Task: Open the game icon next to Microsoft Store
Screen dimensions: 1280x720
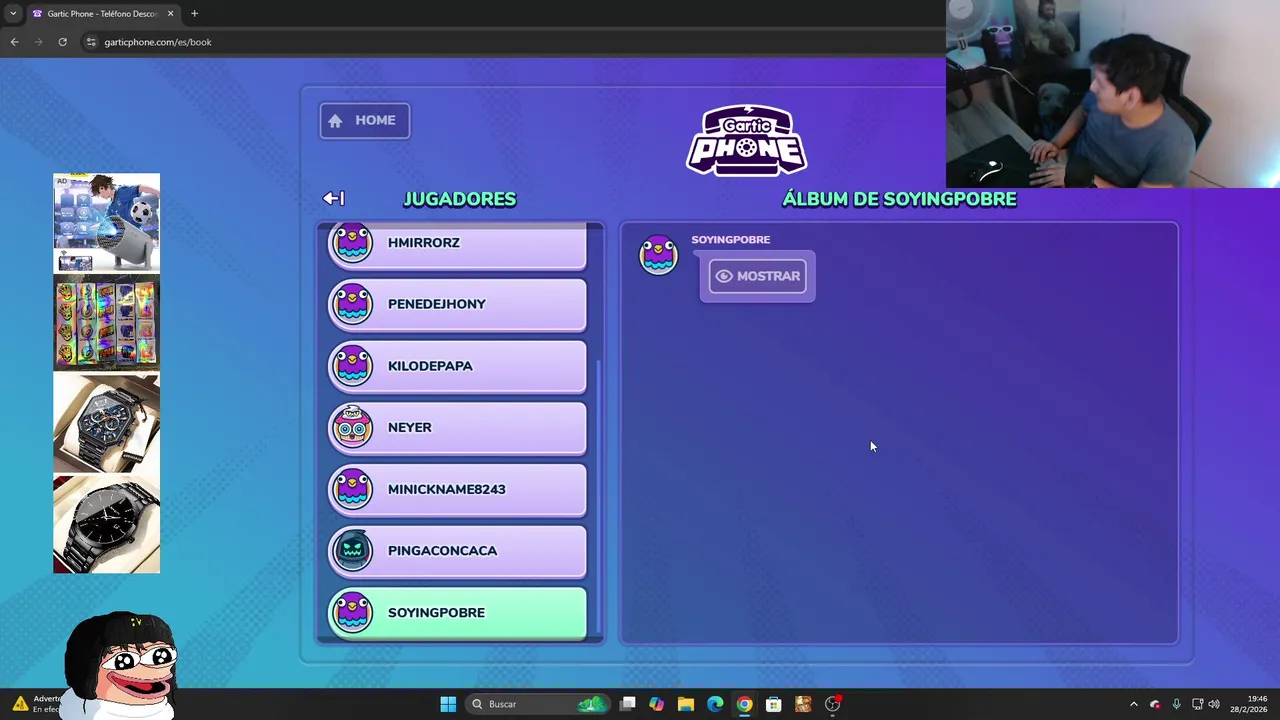Action: (x=803, y=704)
